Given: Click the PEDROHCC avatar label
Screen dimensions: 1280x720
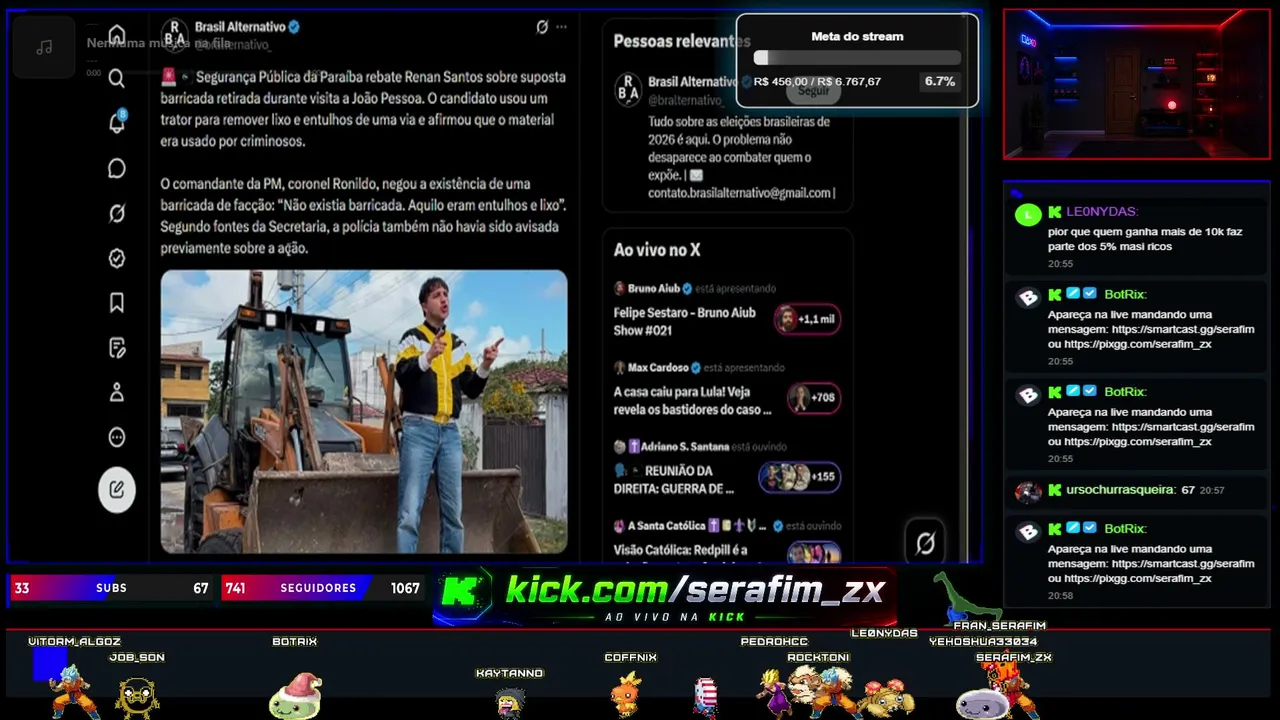Looking at the screenshot, I should pos(774,641).
